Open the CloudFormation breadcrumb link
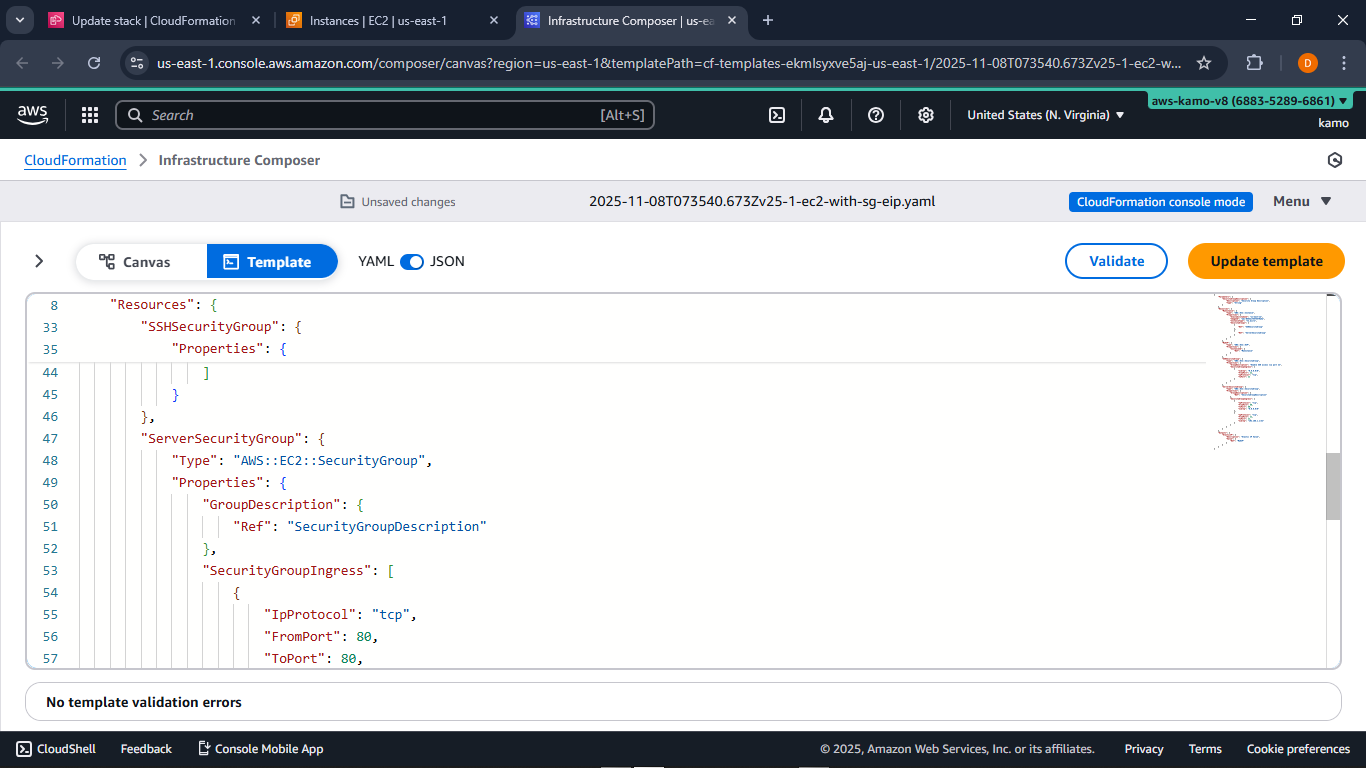This screenshot has width=1366, height=768. click(75, 160)
